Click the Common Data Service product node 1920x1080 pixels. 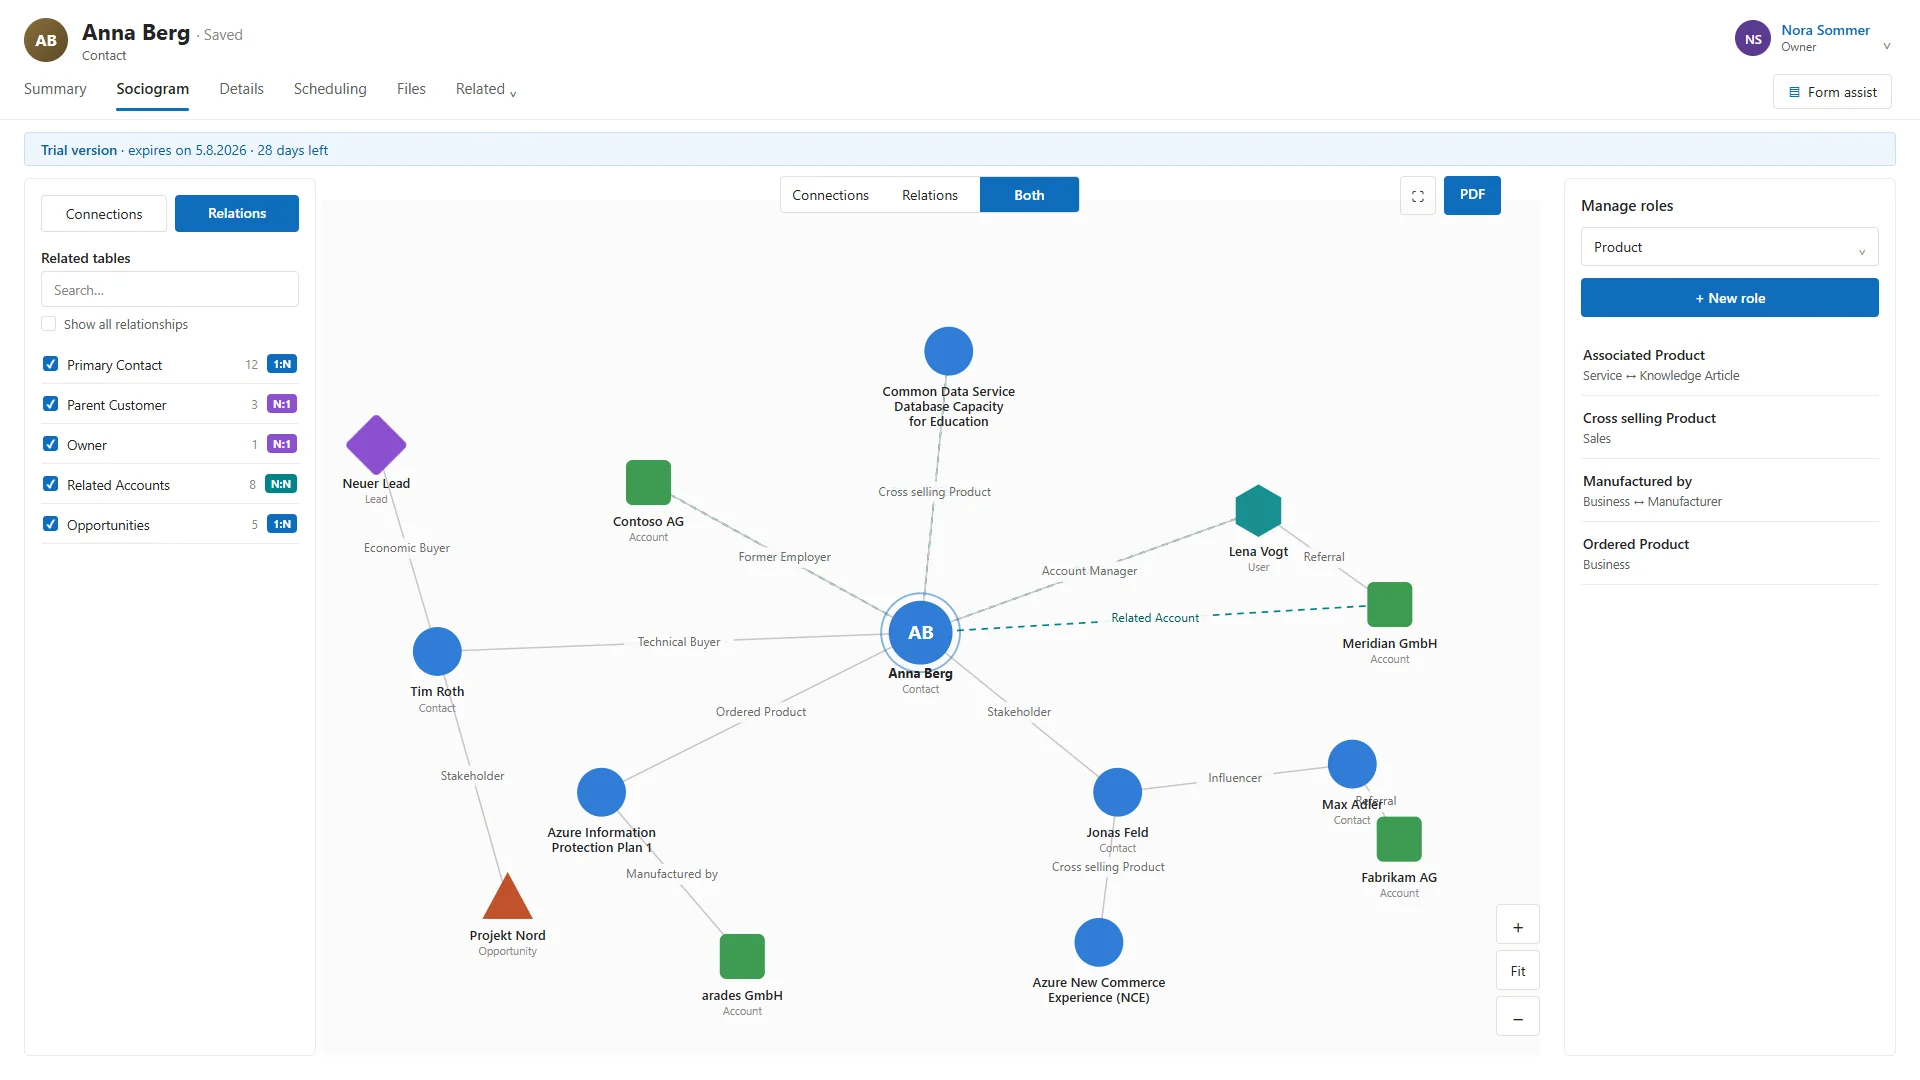[x=948, y=351]
